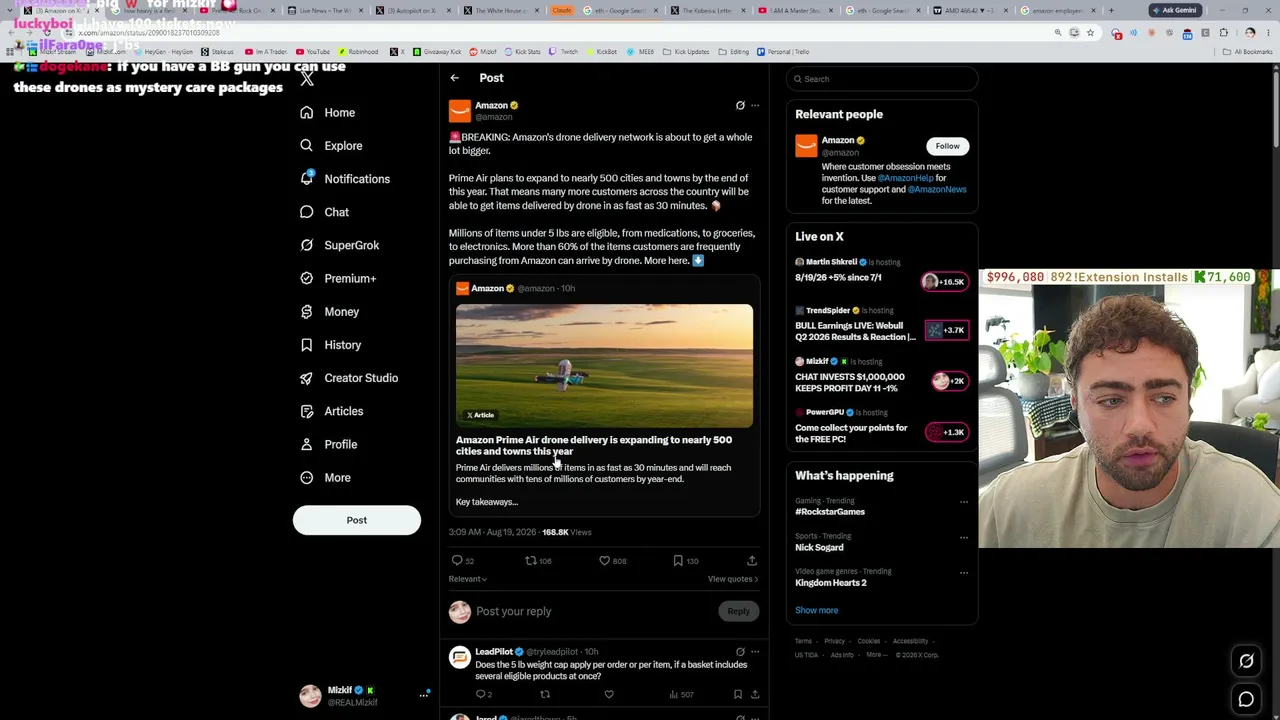Open the Notifications bell icon
The width and height of the screenshot is (1280, 720).
tap(307, 179)
